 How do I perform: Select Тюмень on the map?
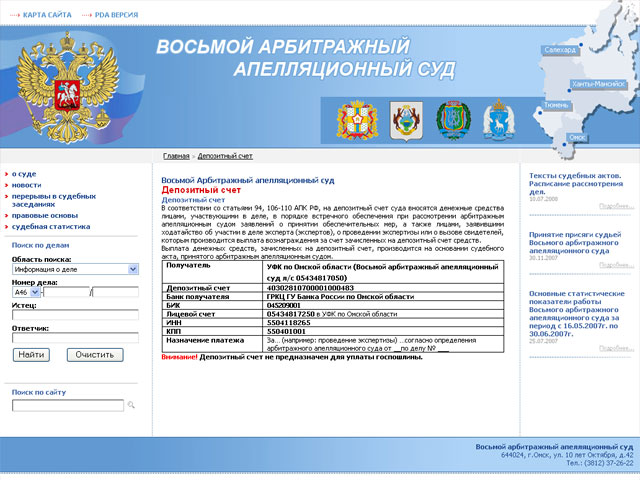556,105
